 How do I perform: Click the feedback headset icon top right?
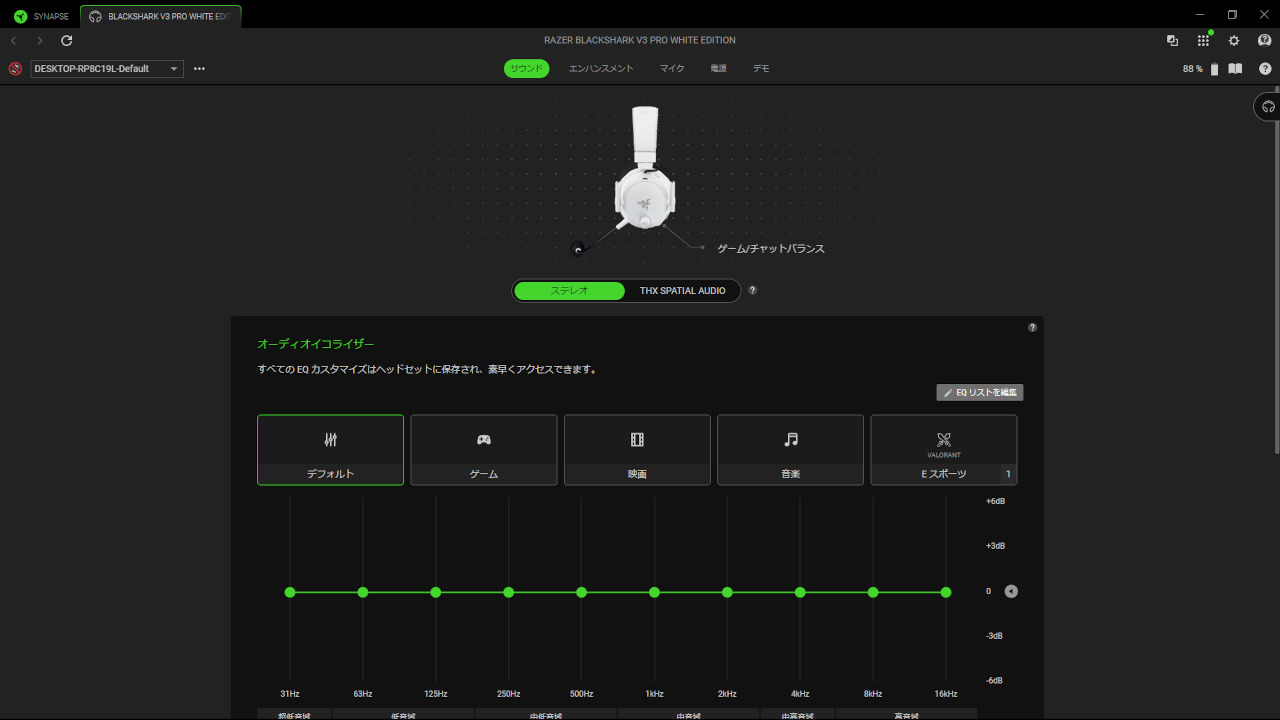(x=1265, y=41)
